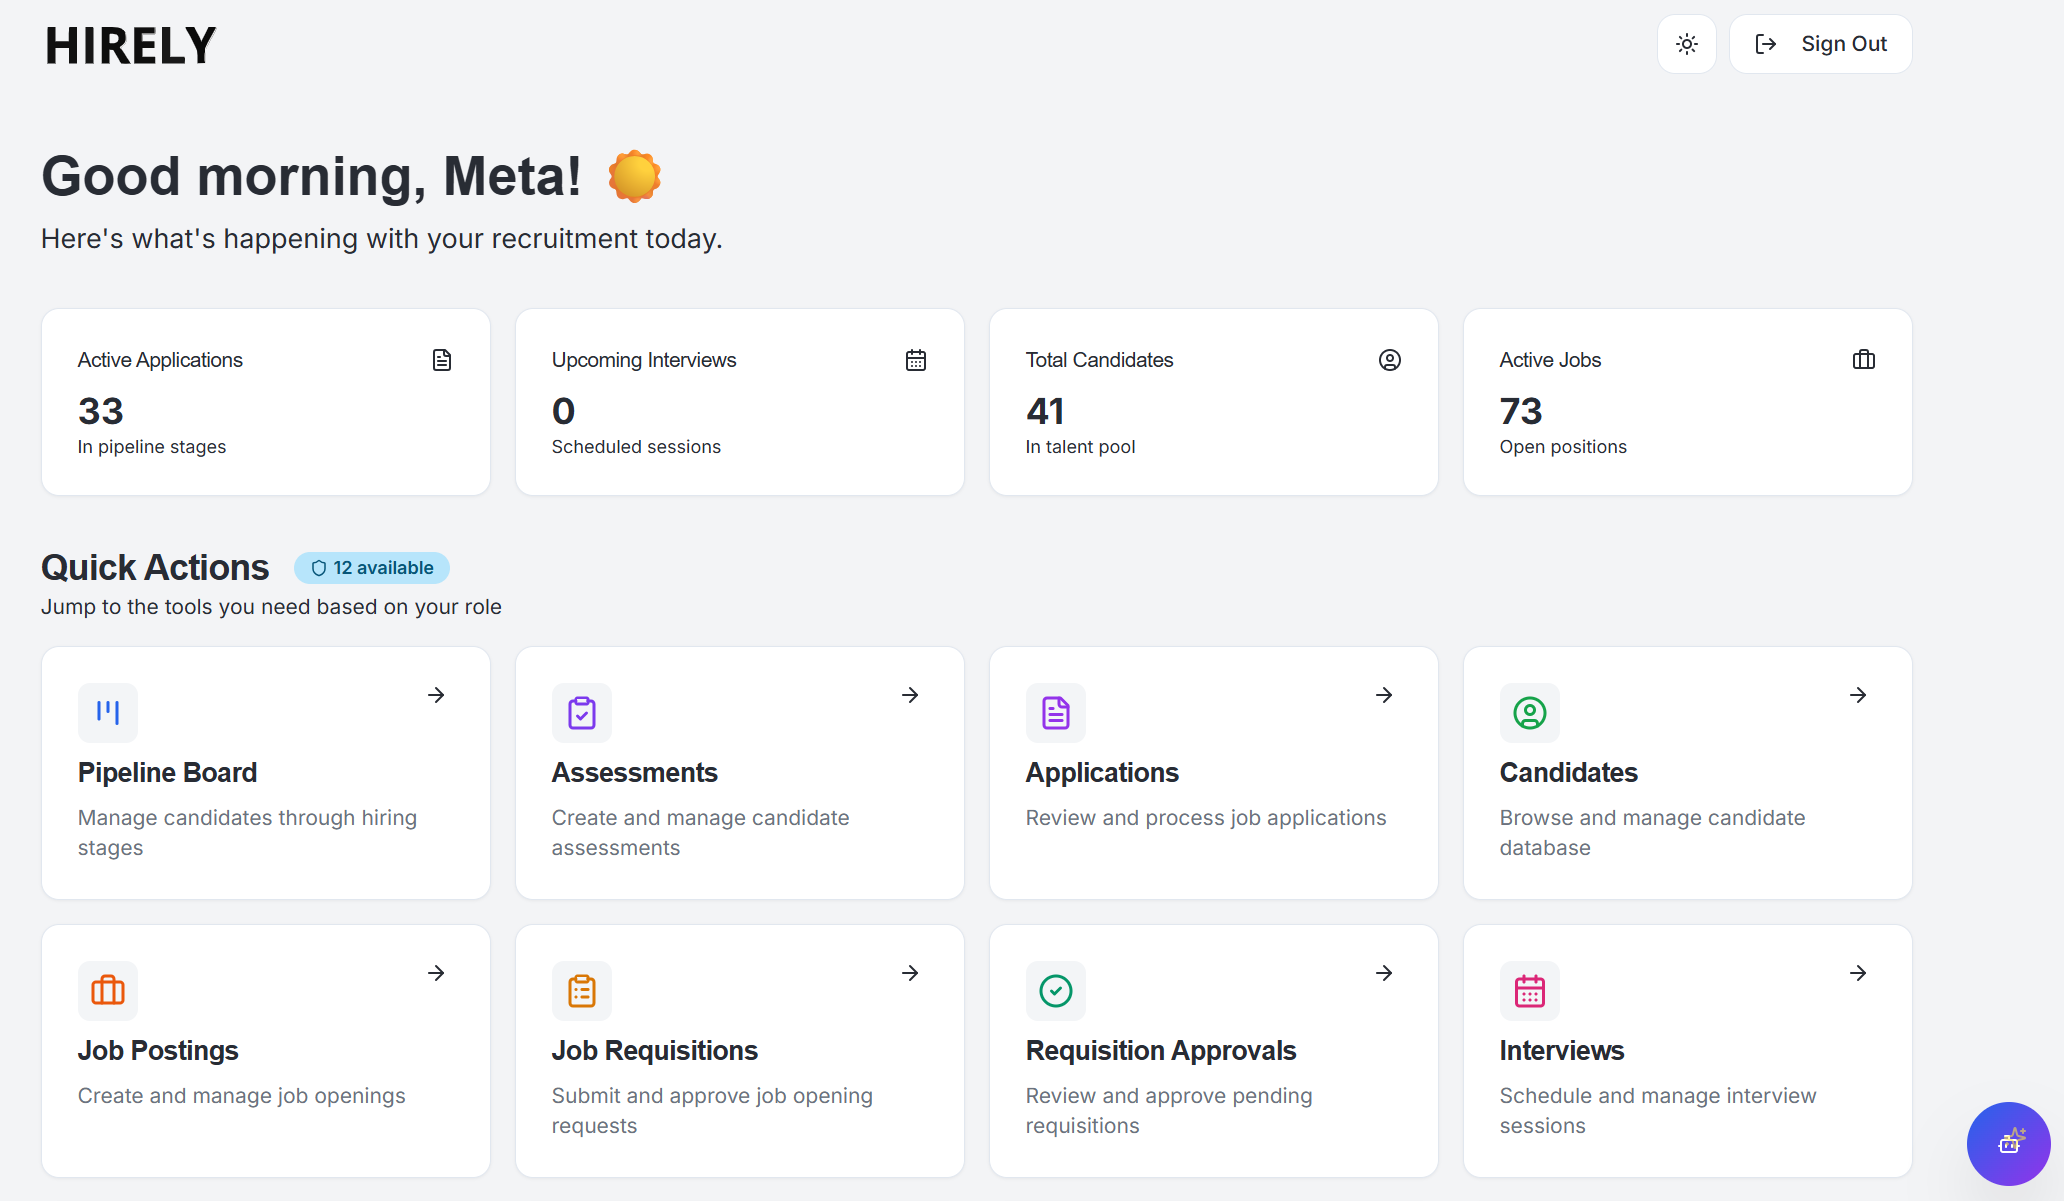Viewport: 2064px width, 1201px height.
Task: Open the Applications document icon
Action: [x=1055, y=713]
